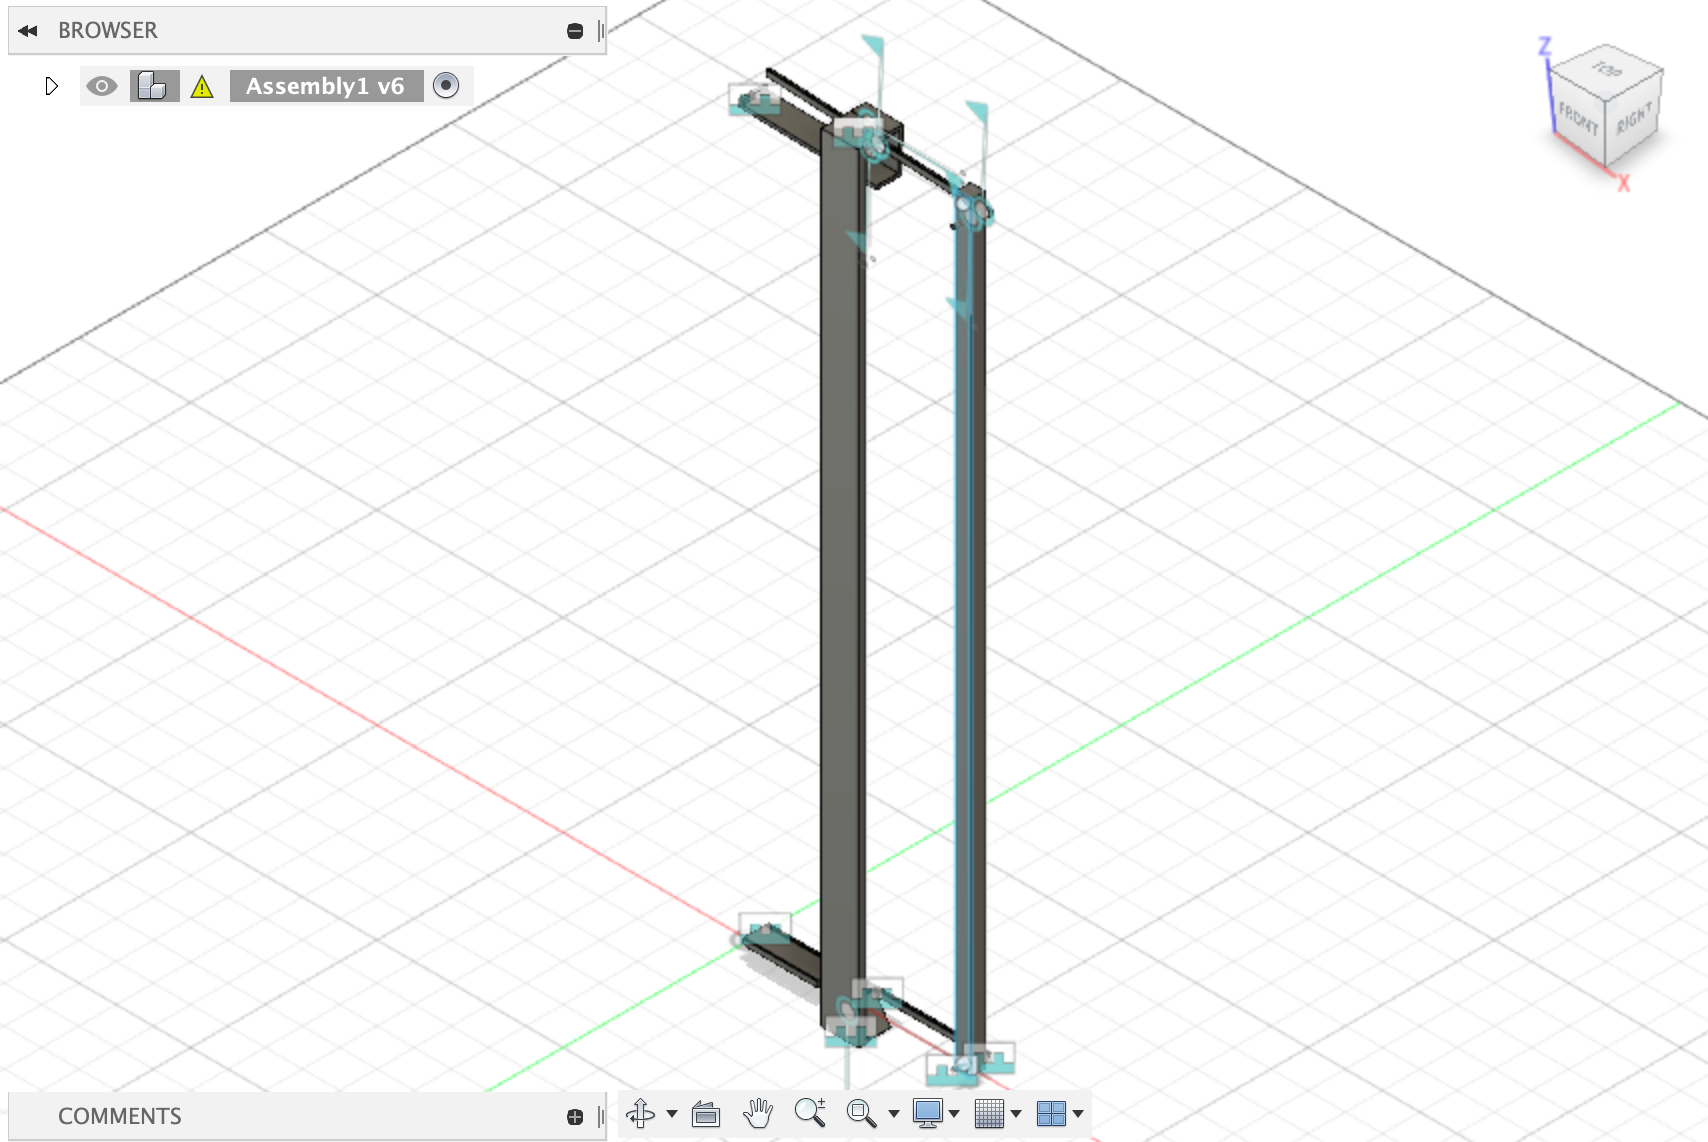Open the Viewports layout icon
The height and width of the screenshot is (1142, 1708).
point(1051,1113)
